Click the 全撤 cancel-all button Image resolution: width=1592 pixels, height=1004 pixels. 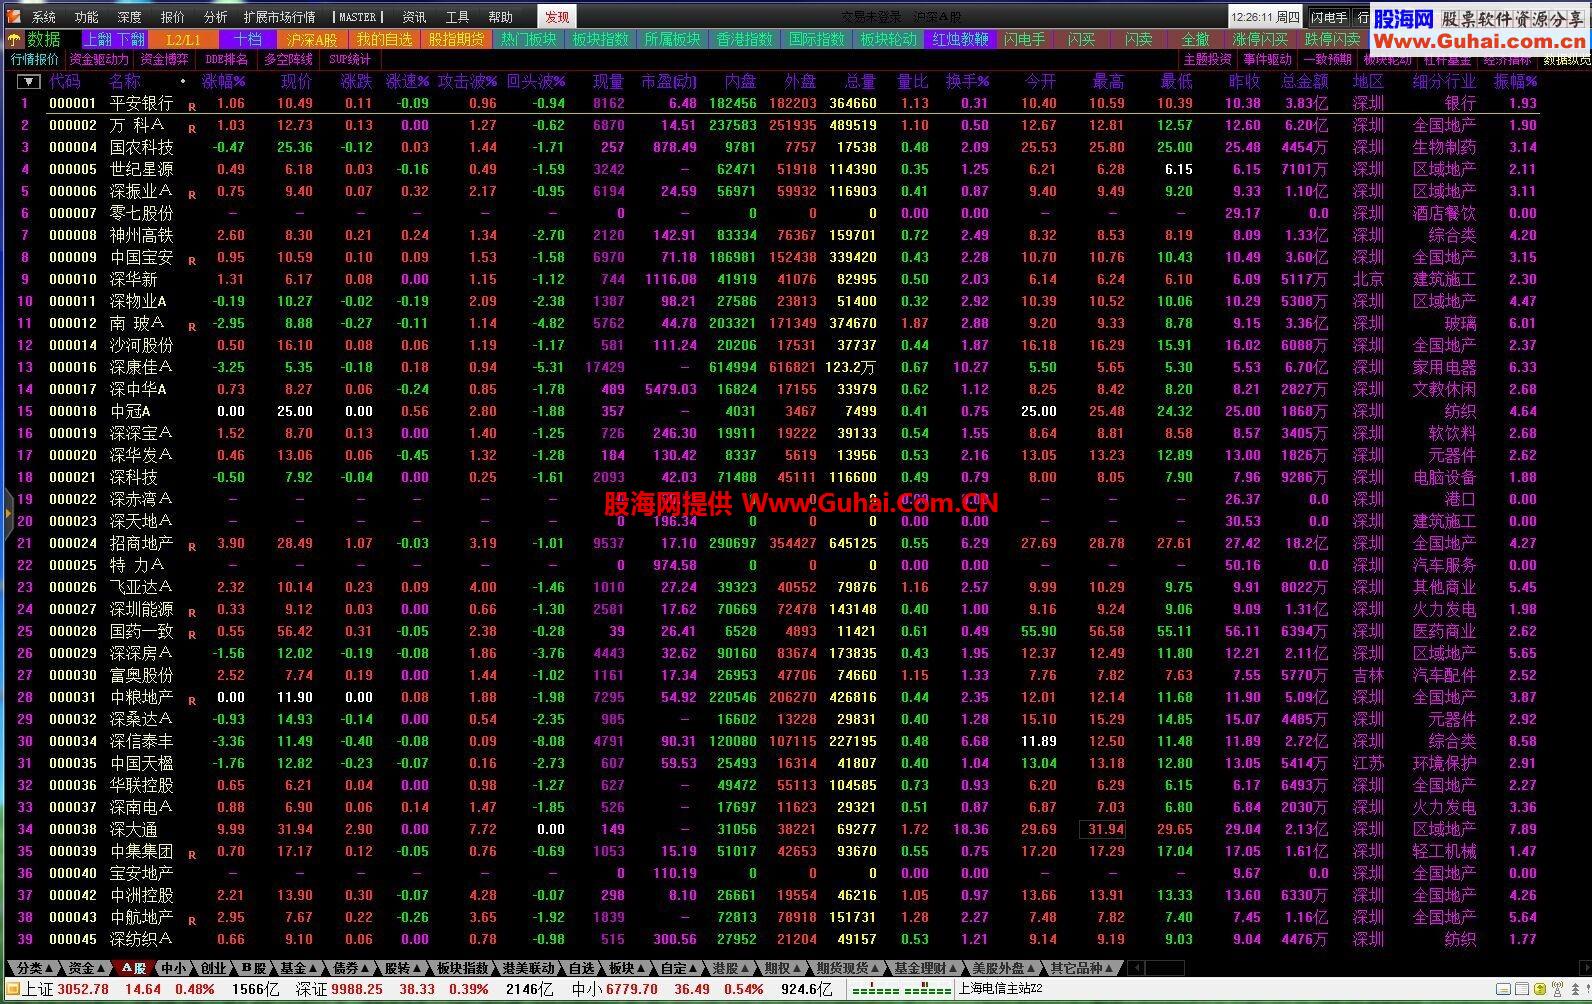click(1196, 39)
